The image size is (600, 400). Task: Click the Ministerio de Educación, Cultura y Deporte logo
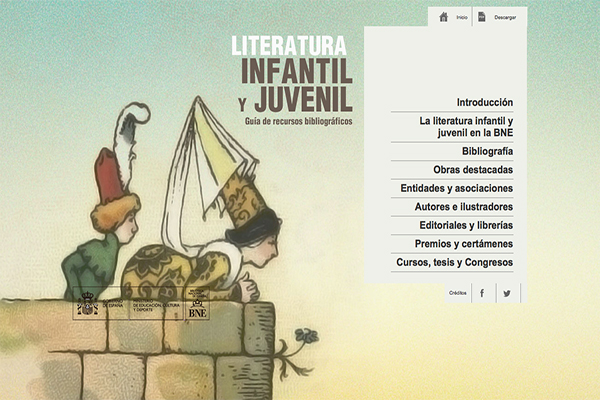click(156, 305)
